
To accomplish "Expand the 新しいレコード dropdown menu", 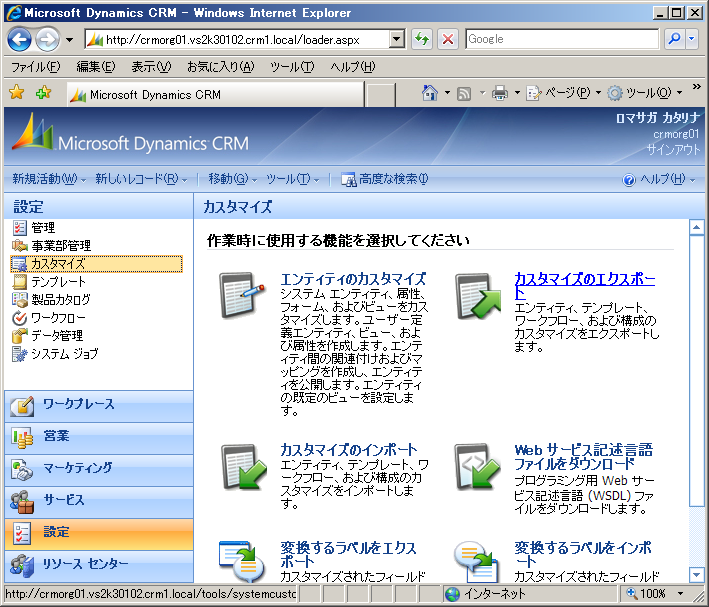I will pyautogui.click(x=184, y=180).
